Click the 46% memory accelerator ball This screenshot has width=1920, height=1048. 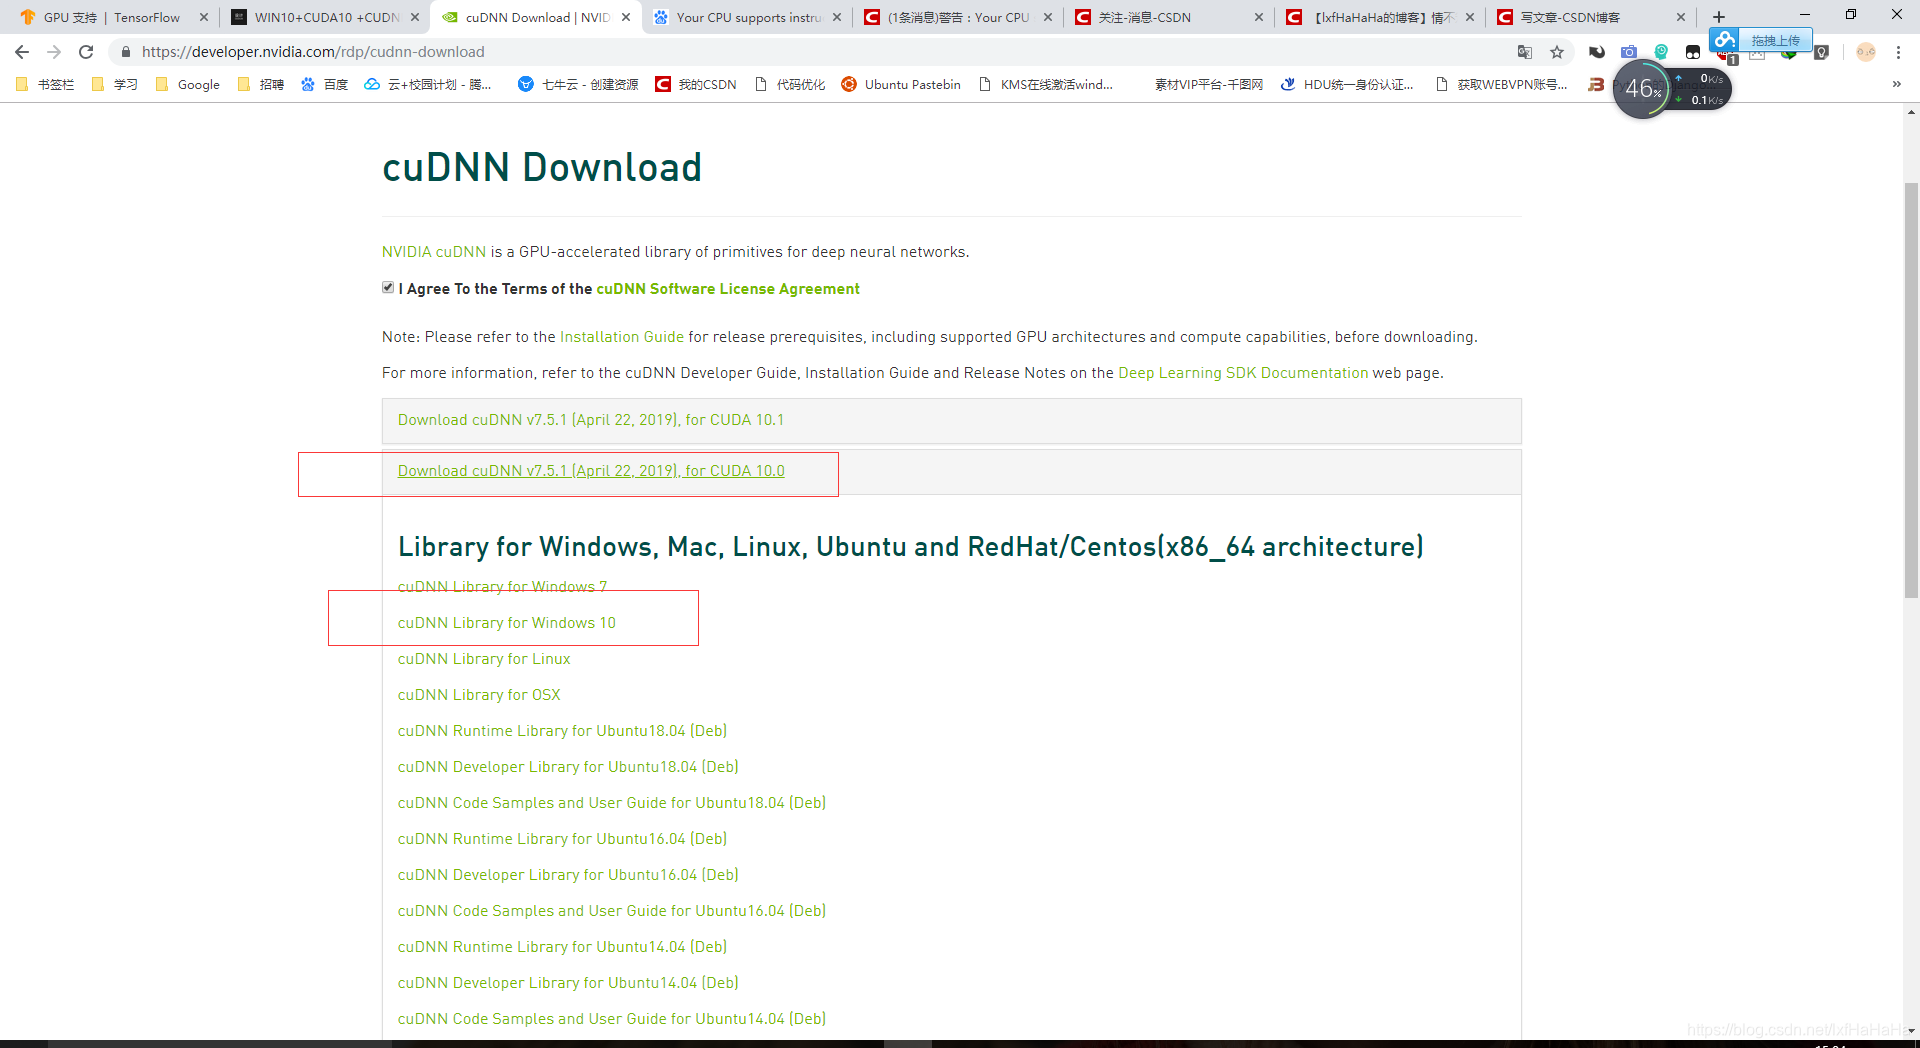click(x=1643, y=90)
